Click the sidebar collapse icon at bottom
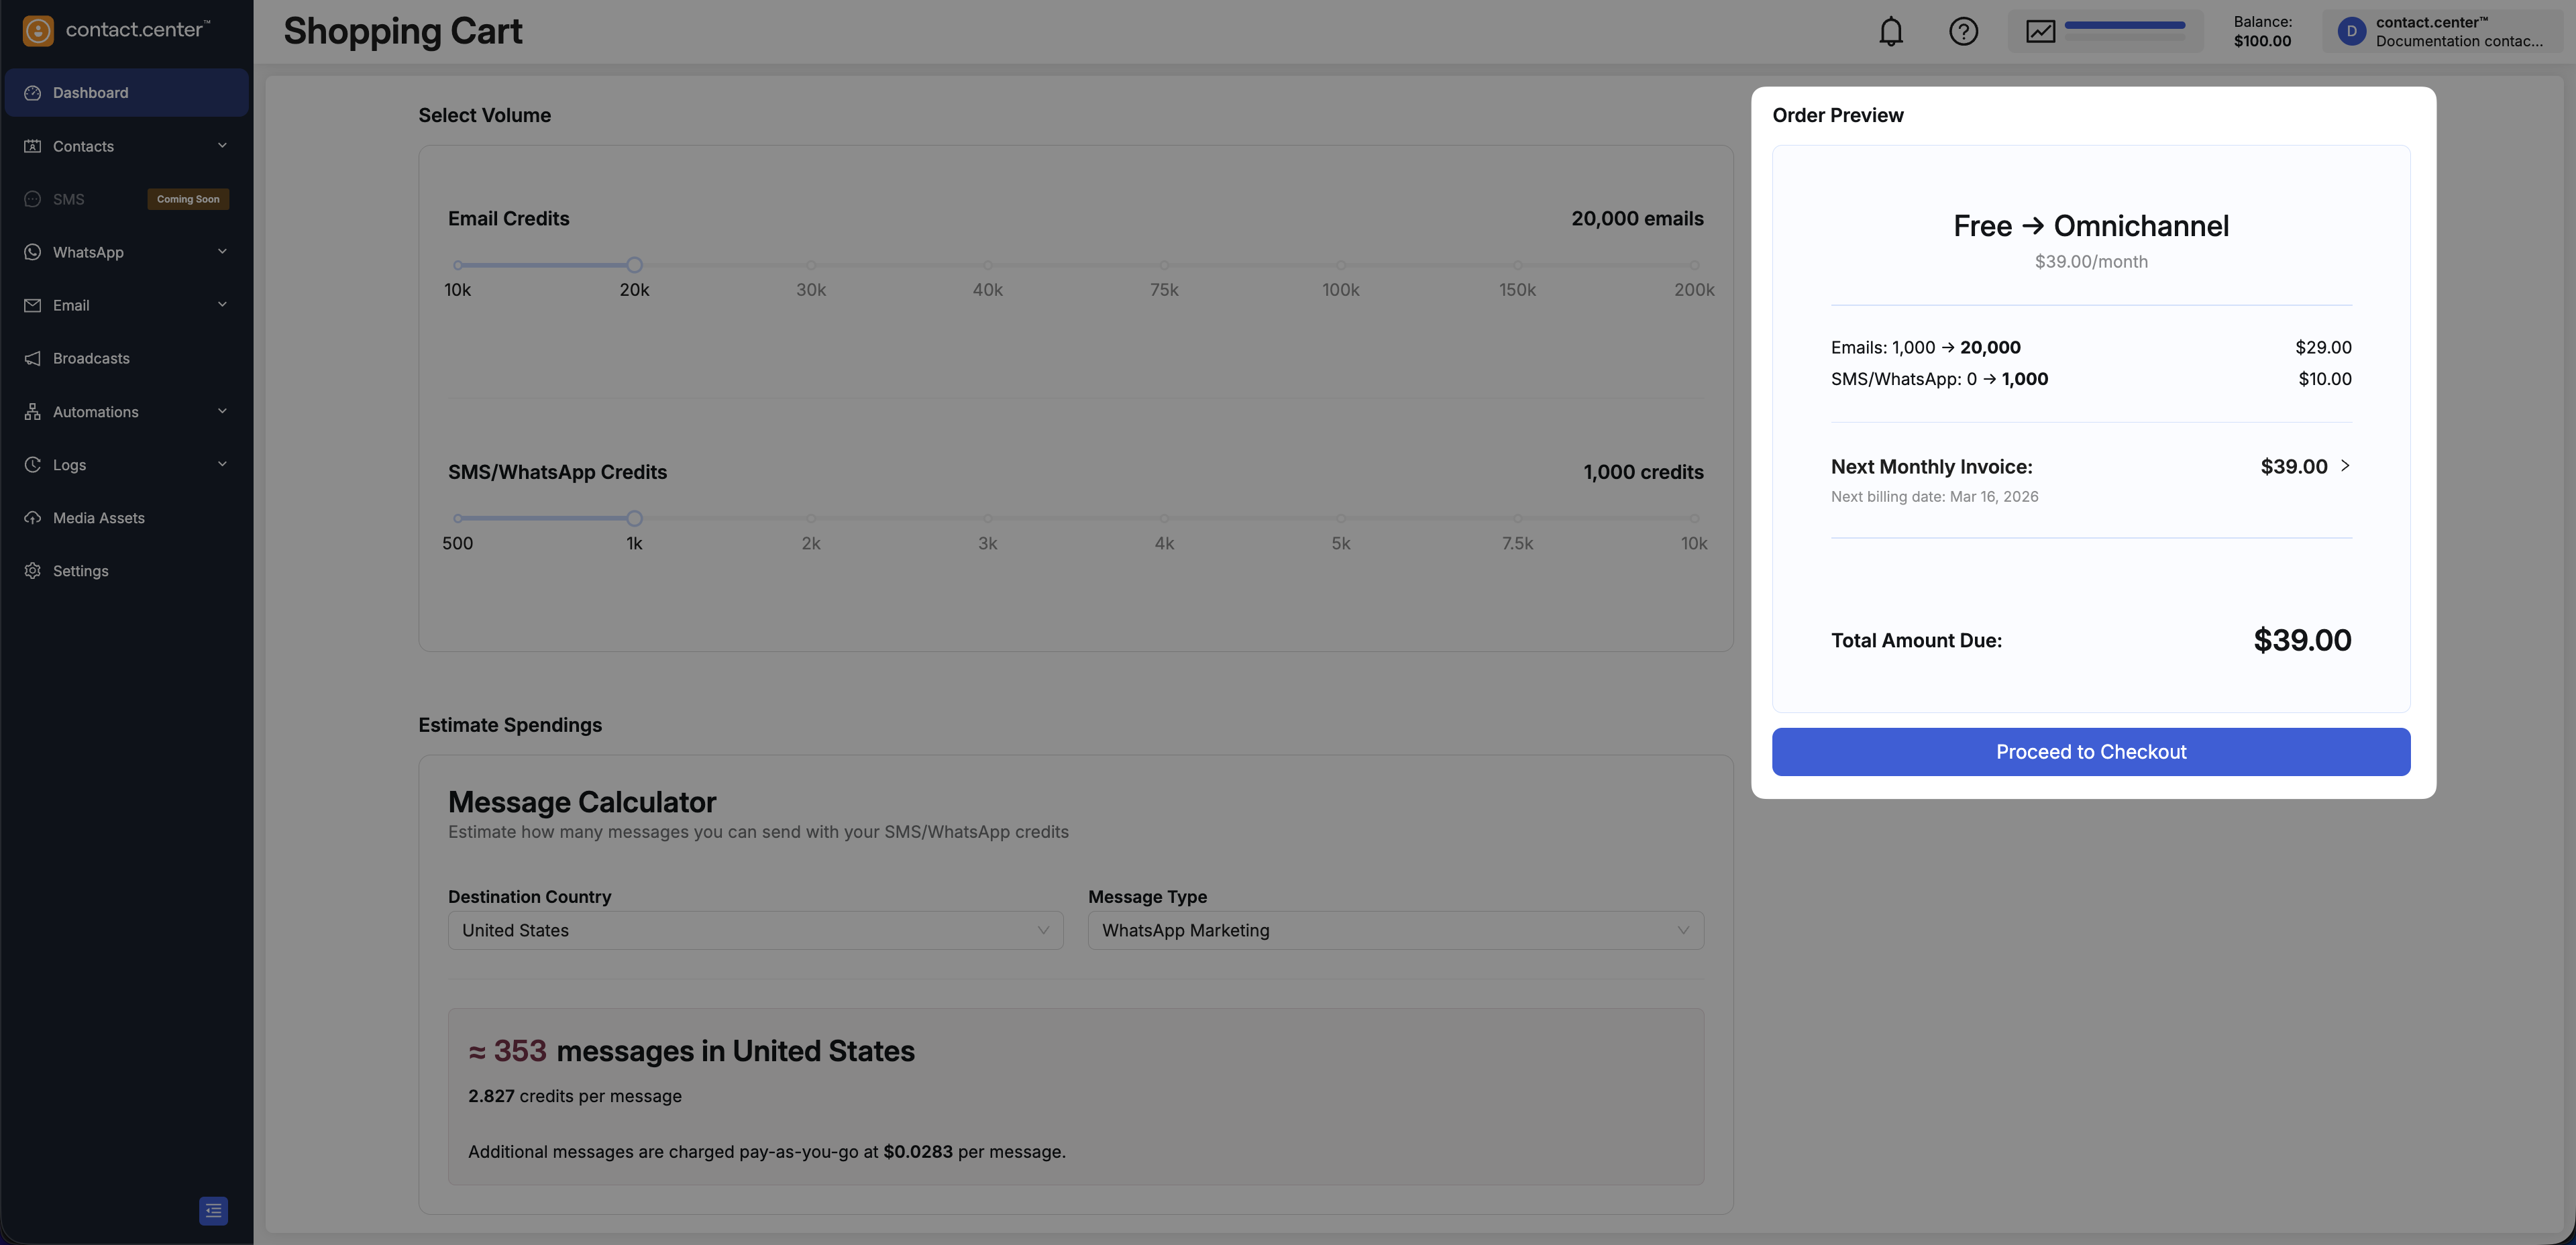Viewport: 2576px width, 1245px height. pos(213,1210)
